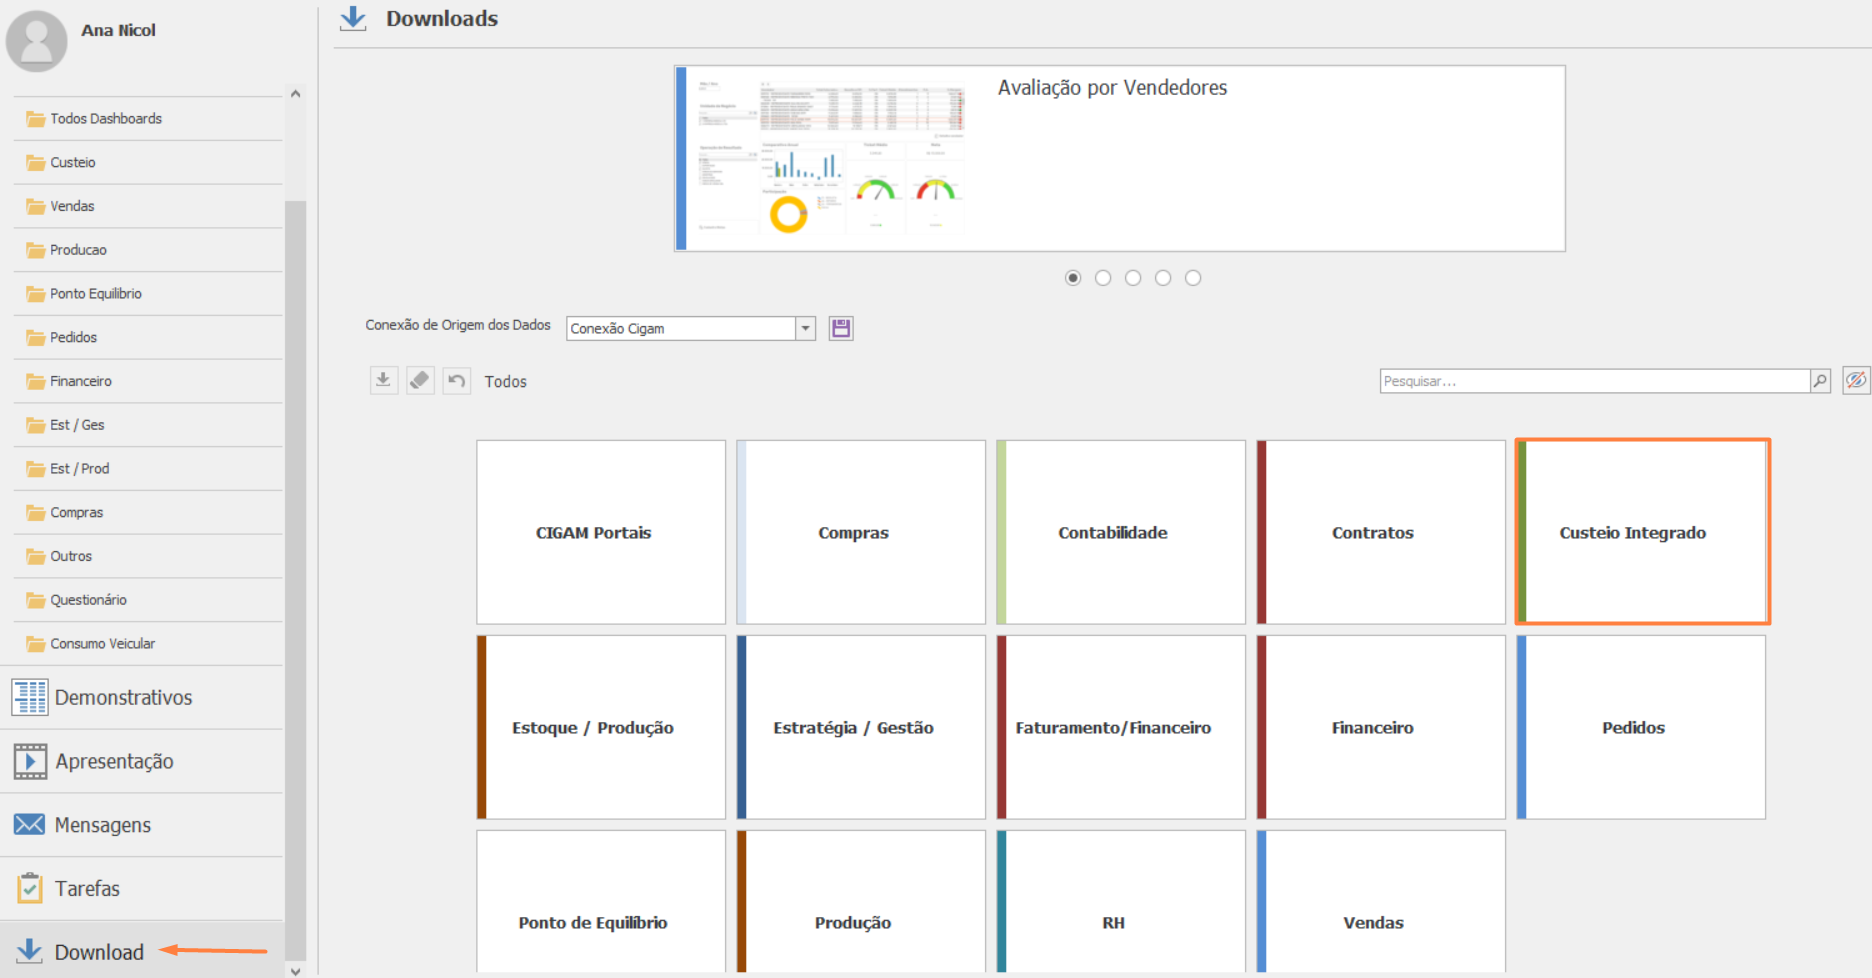
Task: Click the sidebar scroll up arrow
Action: [x=295, y=94]
